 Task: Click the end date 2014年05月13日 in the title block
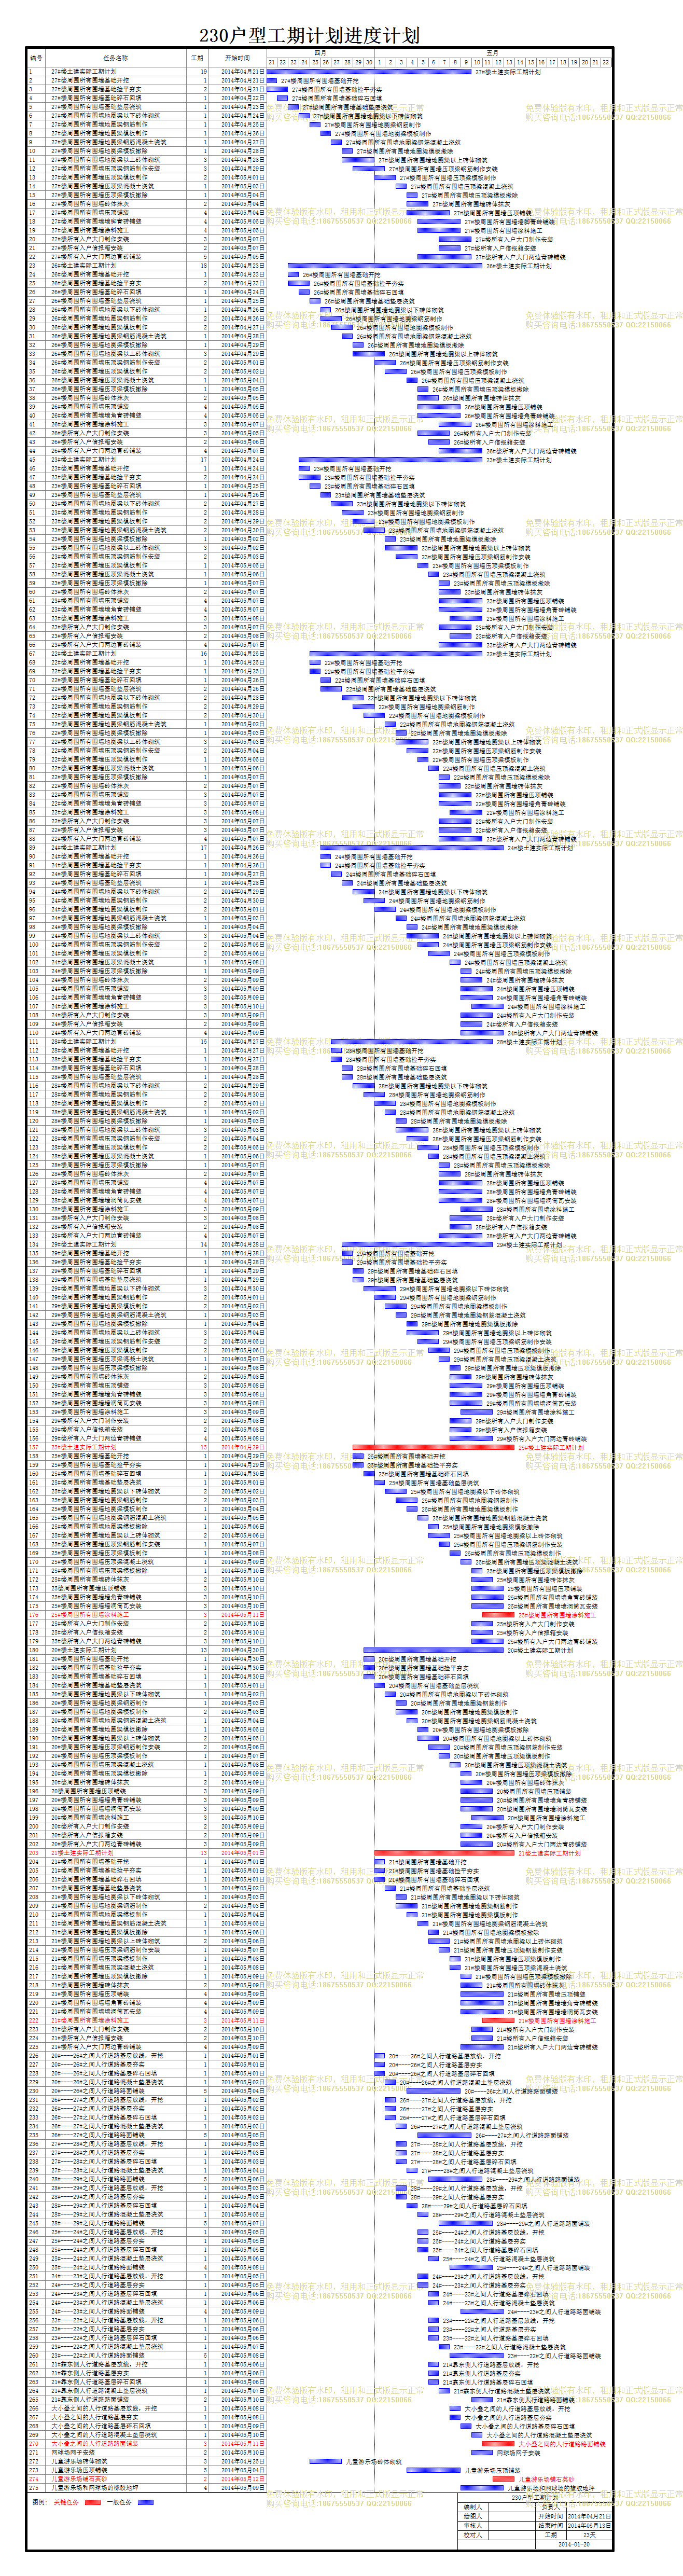click(x=589, y=2526)
